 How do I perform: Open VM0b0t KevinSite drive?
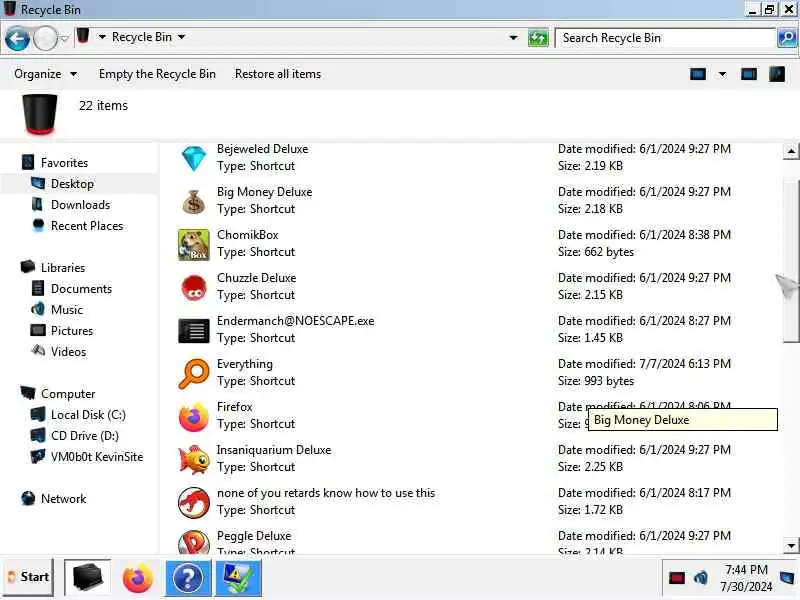click(x=97, y=457)
